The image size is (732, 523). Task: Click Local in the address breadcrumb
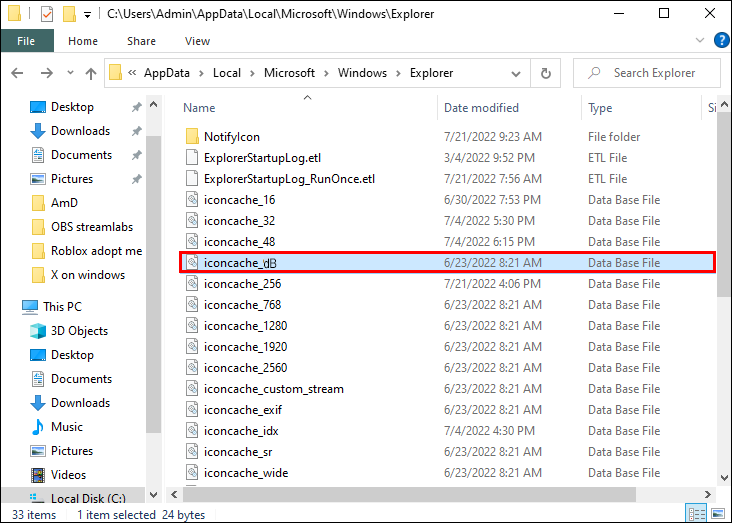point(227,73)
